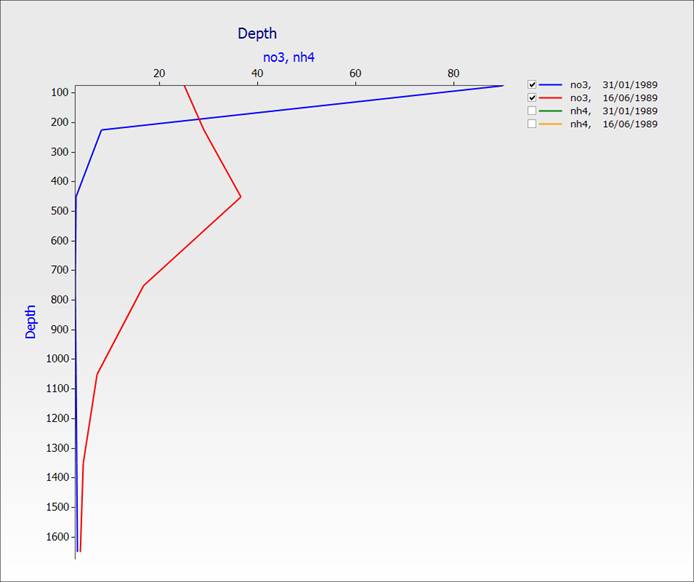The width and height of the screenshot is (694, 582).
Task: Click the blue curve's bend near depth 225
Action: click(102, 130)
